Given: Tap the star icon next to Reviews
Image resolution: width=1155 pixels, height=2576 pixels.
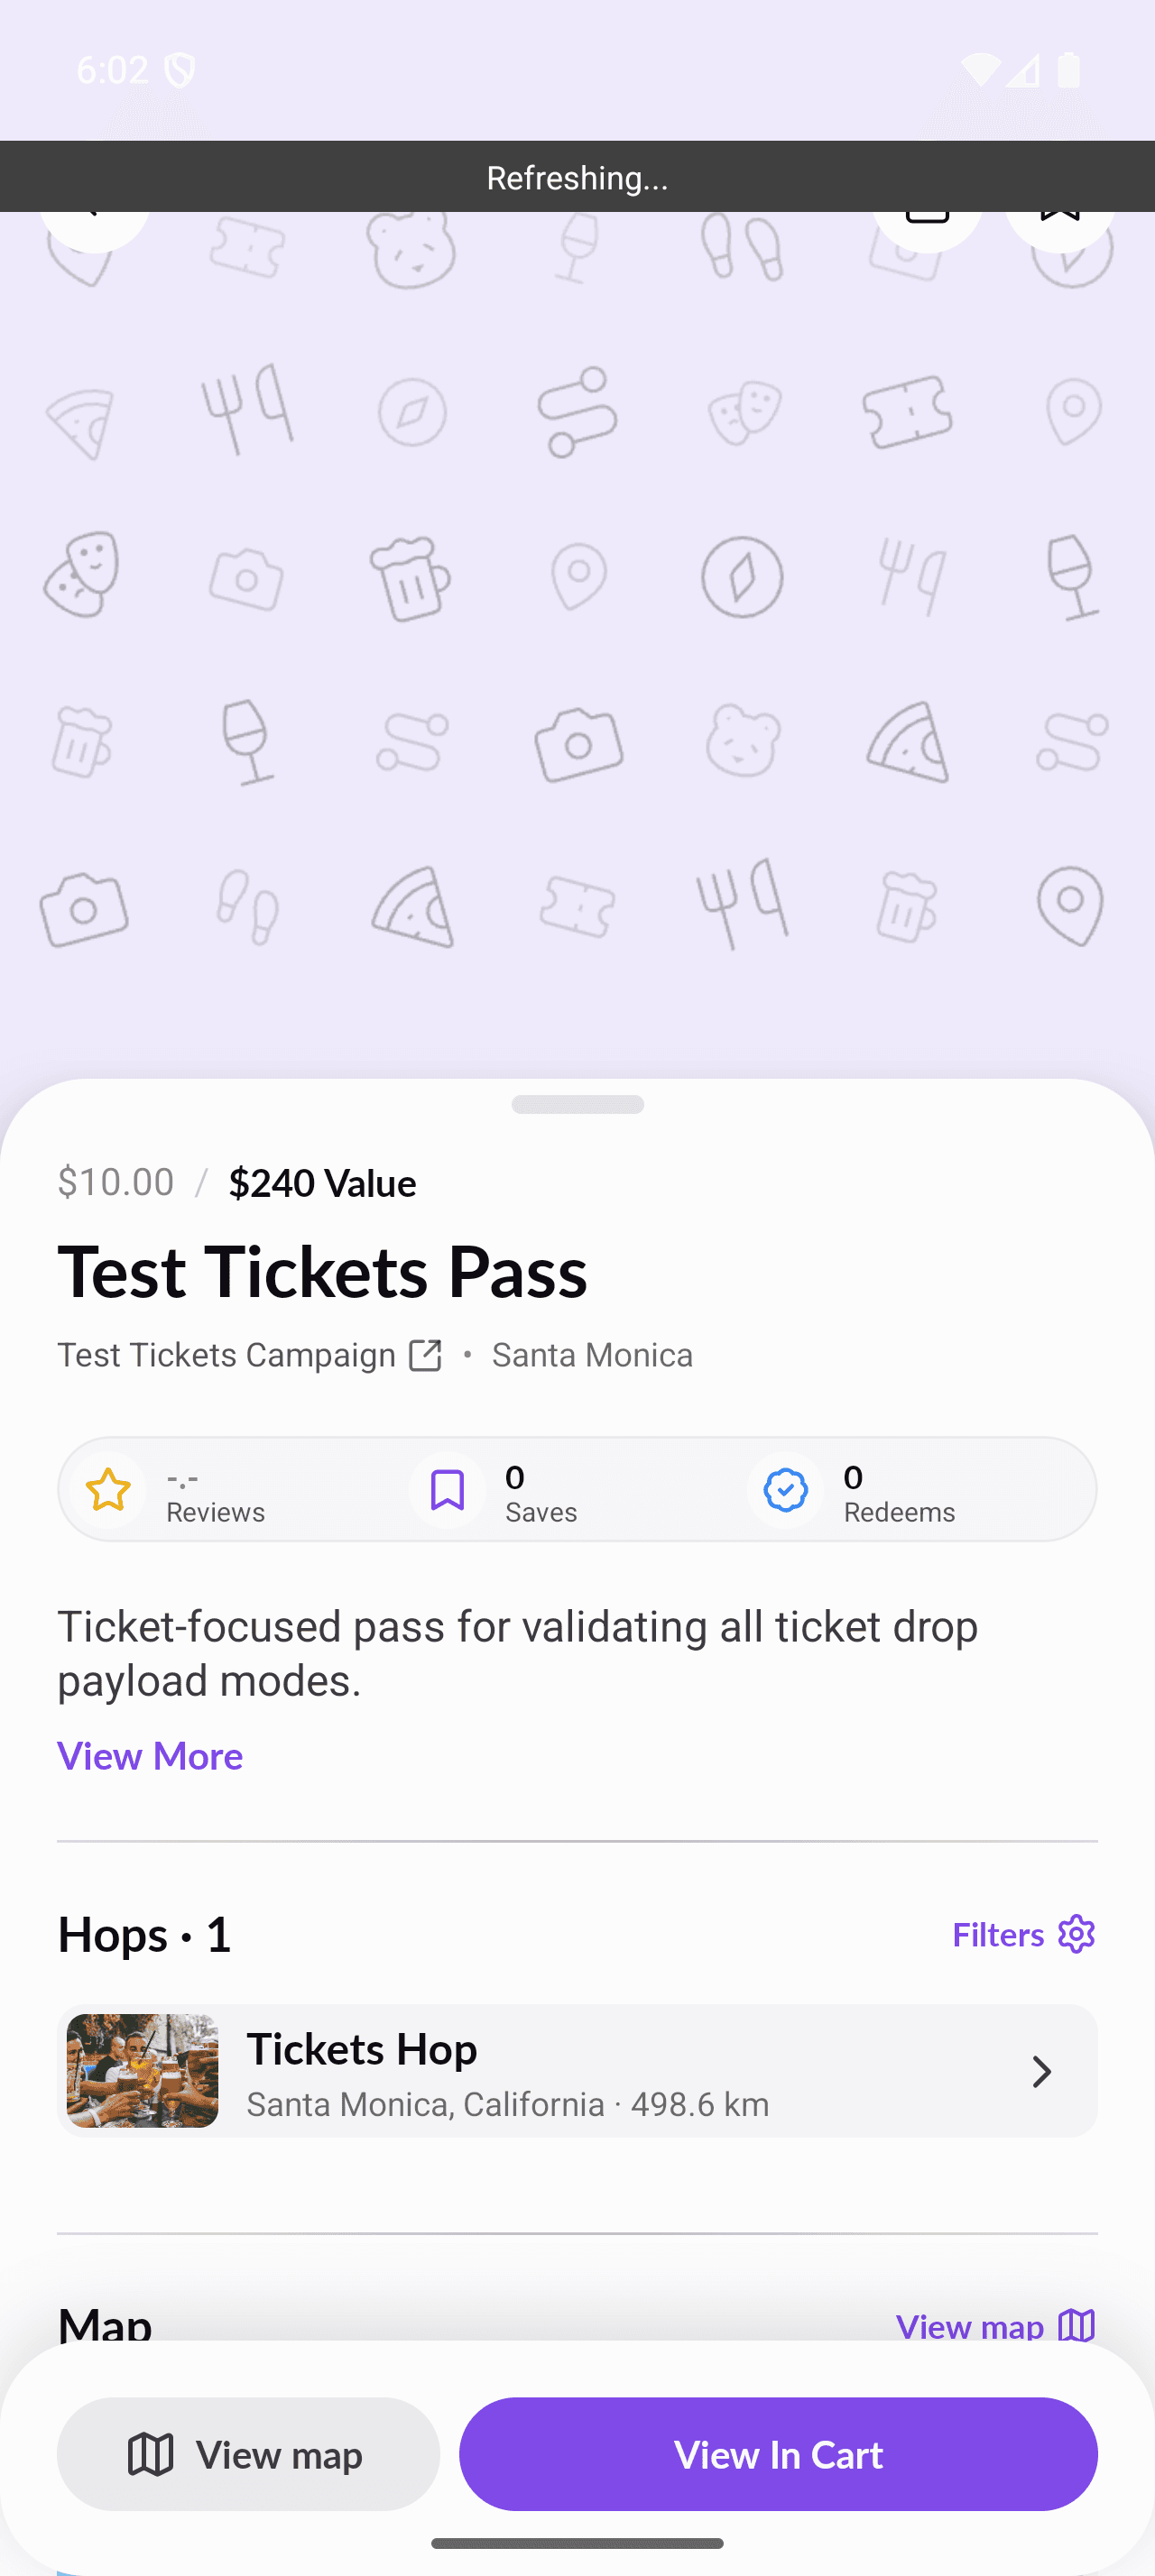Looking at the screenshot, I should coord(107,1489).
